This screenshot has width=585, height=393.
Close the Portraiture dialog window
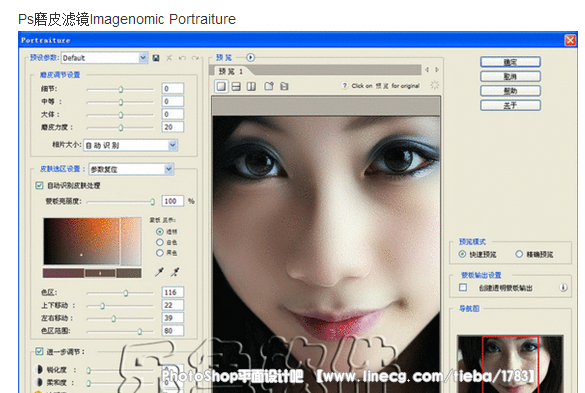click(570, 40)
